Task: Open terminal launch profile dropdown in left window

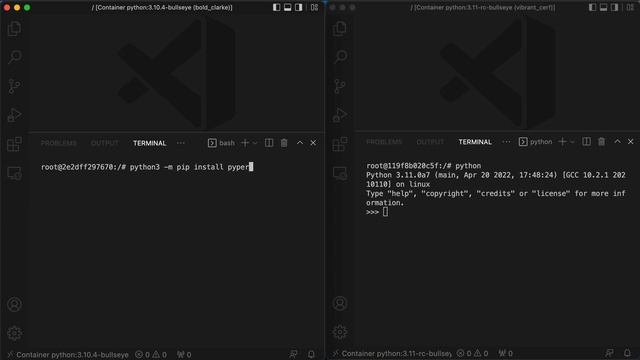Action: (x=255, y=143)
